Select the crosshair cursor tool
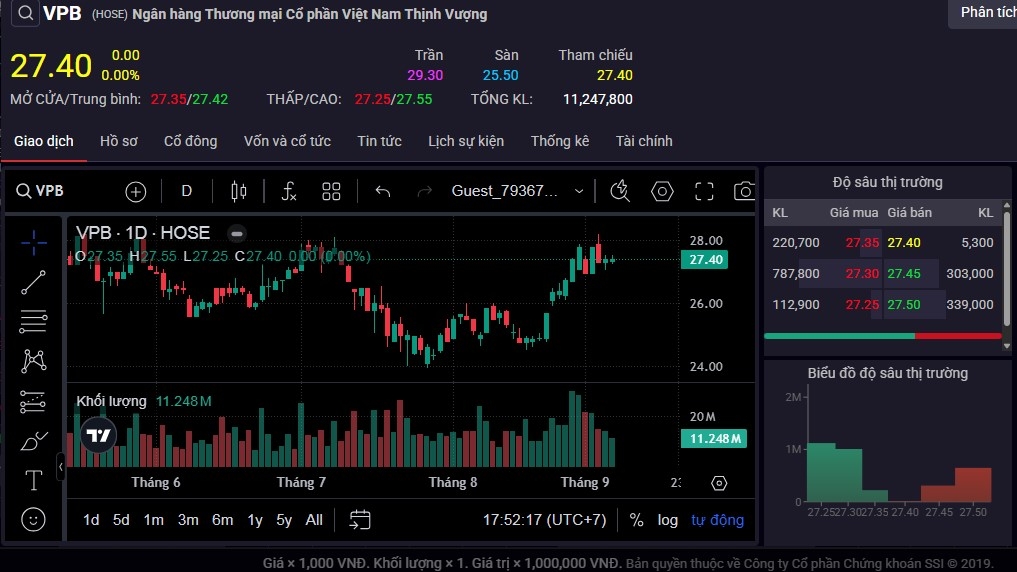This screenshot has width=1017, height=572. [x=34, y=243]
